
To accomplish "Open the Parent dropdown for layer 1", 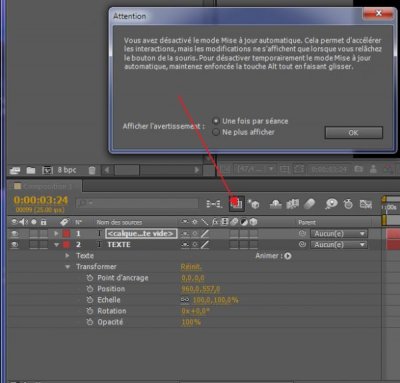I will [339, 234].
